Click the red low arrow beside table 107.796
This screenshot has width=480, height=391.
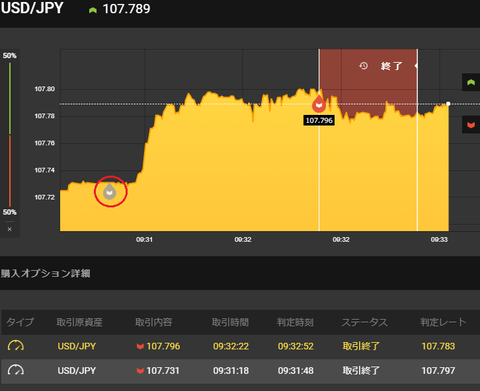pos(140,346)
